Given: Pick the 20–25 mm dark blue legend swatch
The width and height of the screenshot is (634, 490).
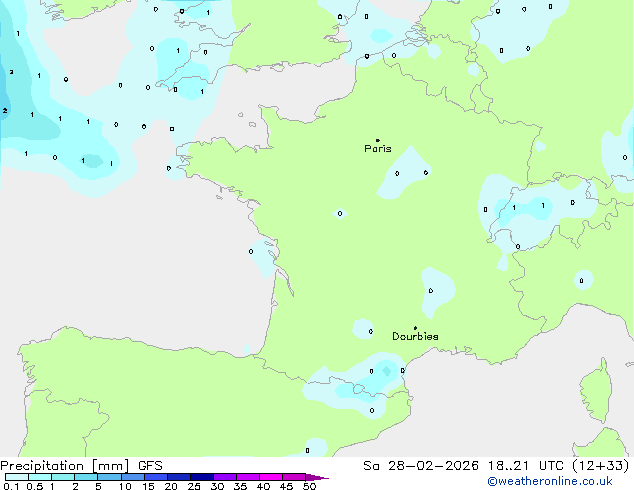Looking at the screenshot, I should (179, 477).
